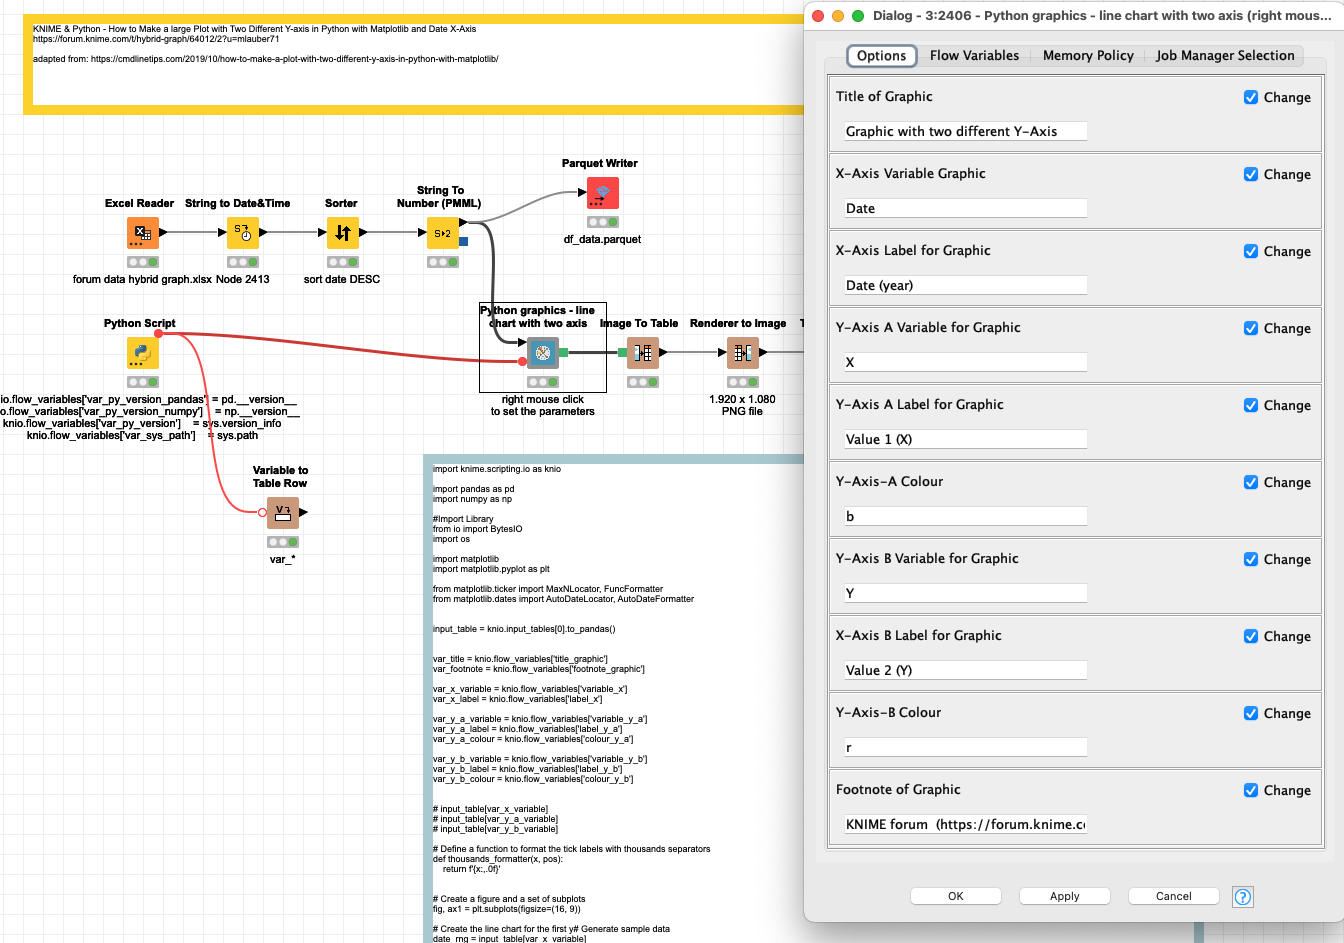Click the 'Node 2413' label

(x=242, y=279)
